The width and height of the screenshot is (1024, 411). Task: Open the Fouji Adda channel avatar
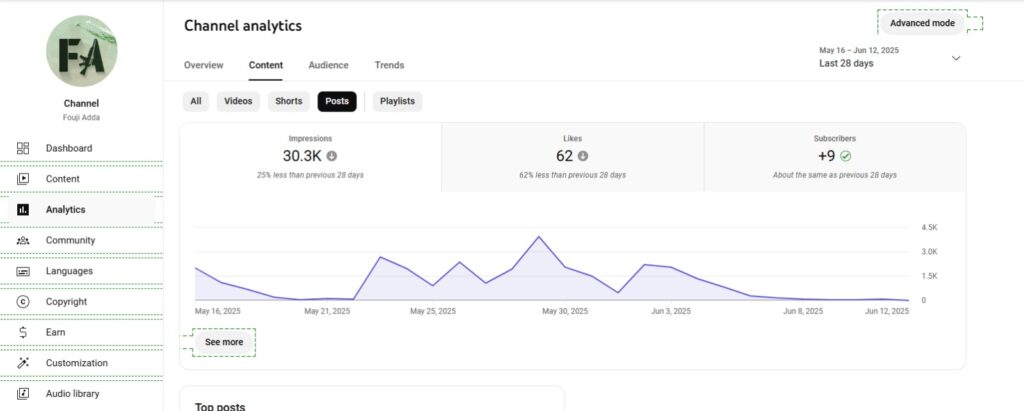point(82,51)
